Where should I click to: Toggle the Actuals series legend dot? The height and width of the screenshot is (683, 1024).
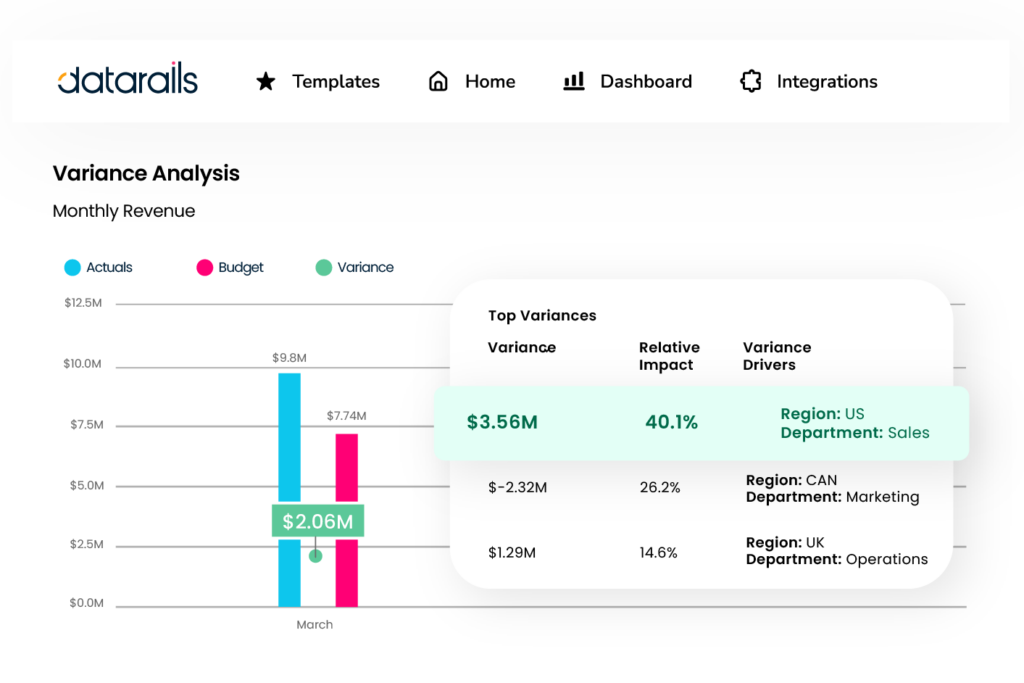click(x=71, y=267)
